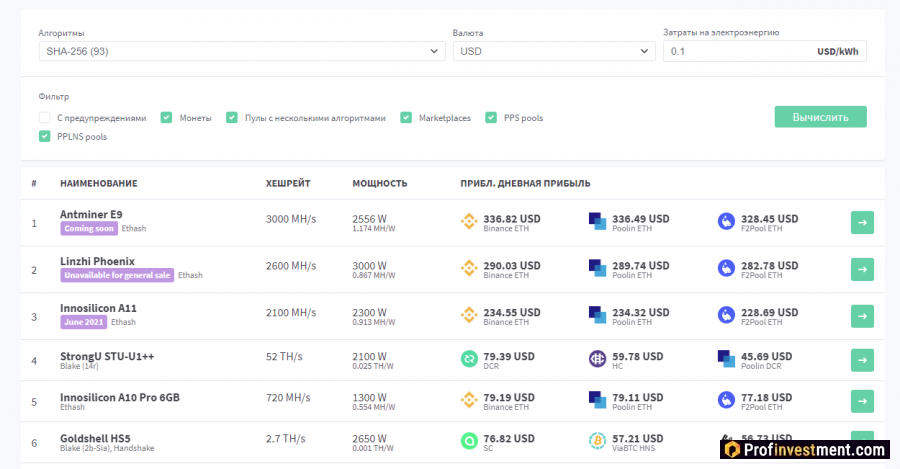Open Innosilicon A10 Pro 6GB arrow button

(x=862, y=401)
